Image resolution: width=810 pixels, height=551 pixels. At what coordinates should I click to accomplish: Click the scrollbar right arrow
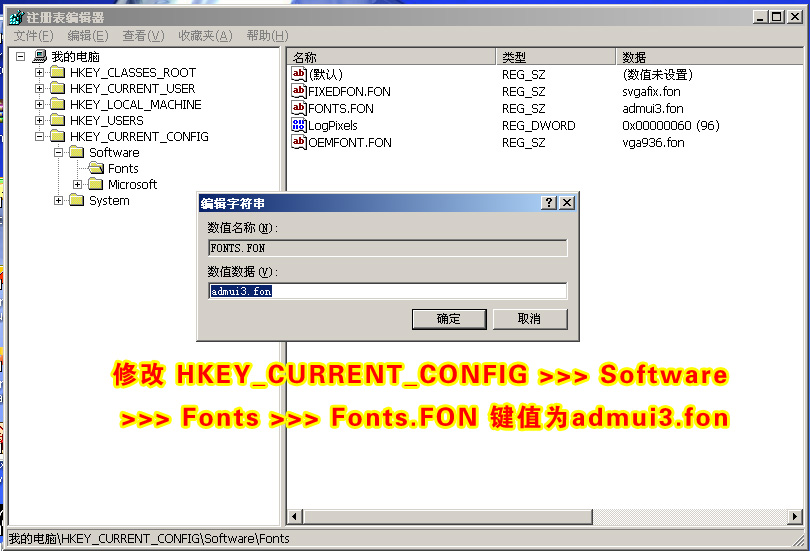point(795,516)
